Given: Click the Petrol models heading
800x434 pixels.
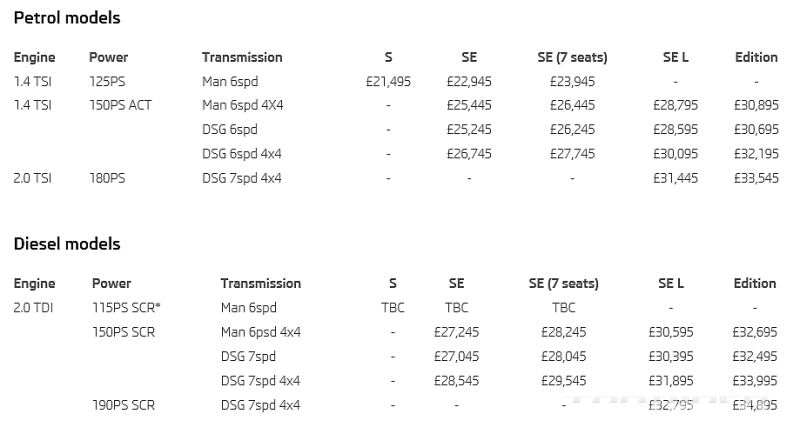Looking at the screenshot, I should tap(67, 18).
